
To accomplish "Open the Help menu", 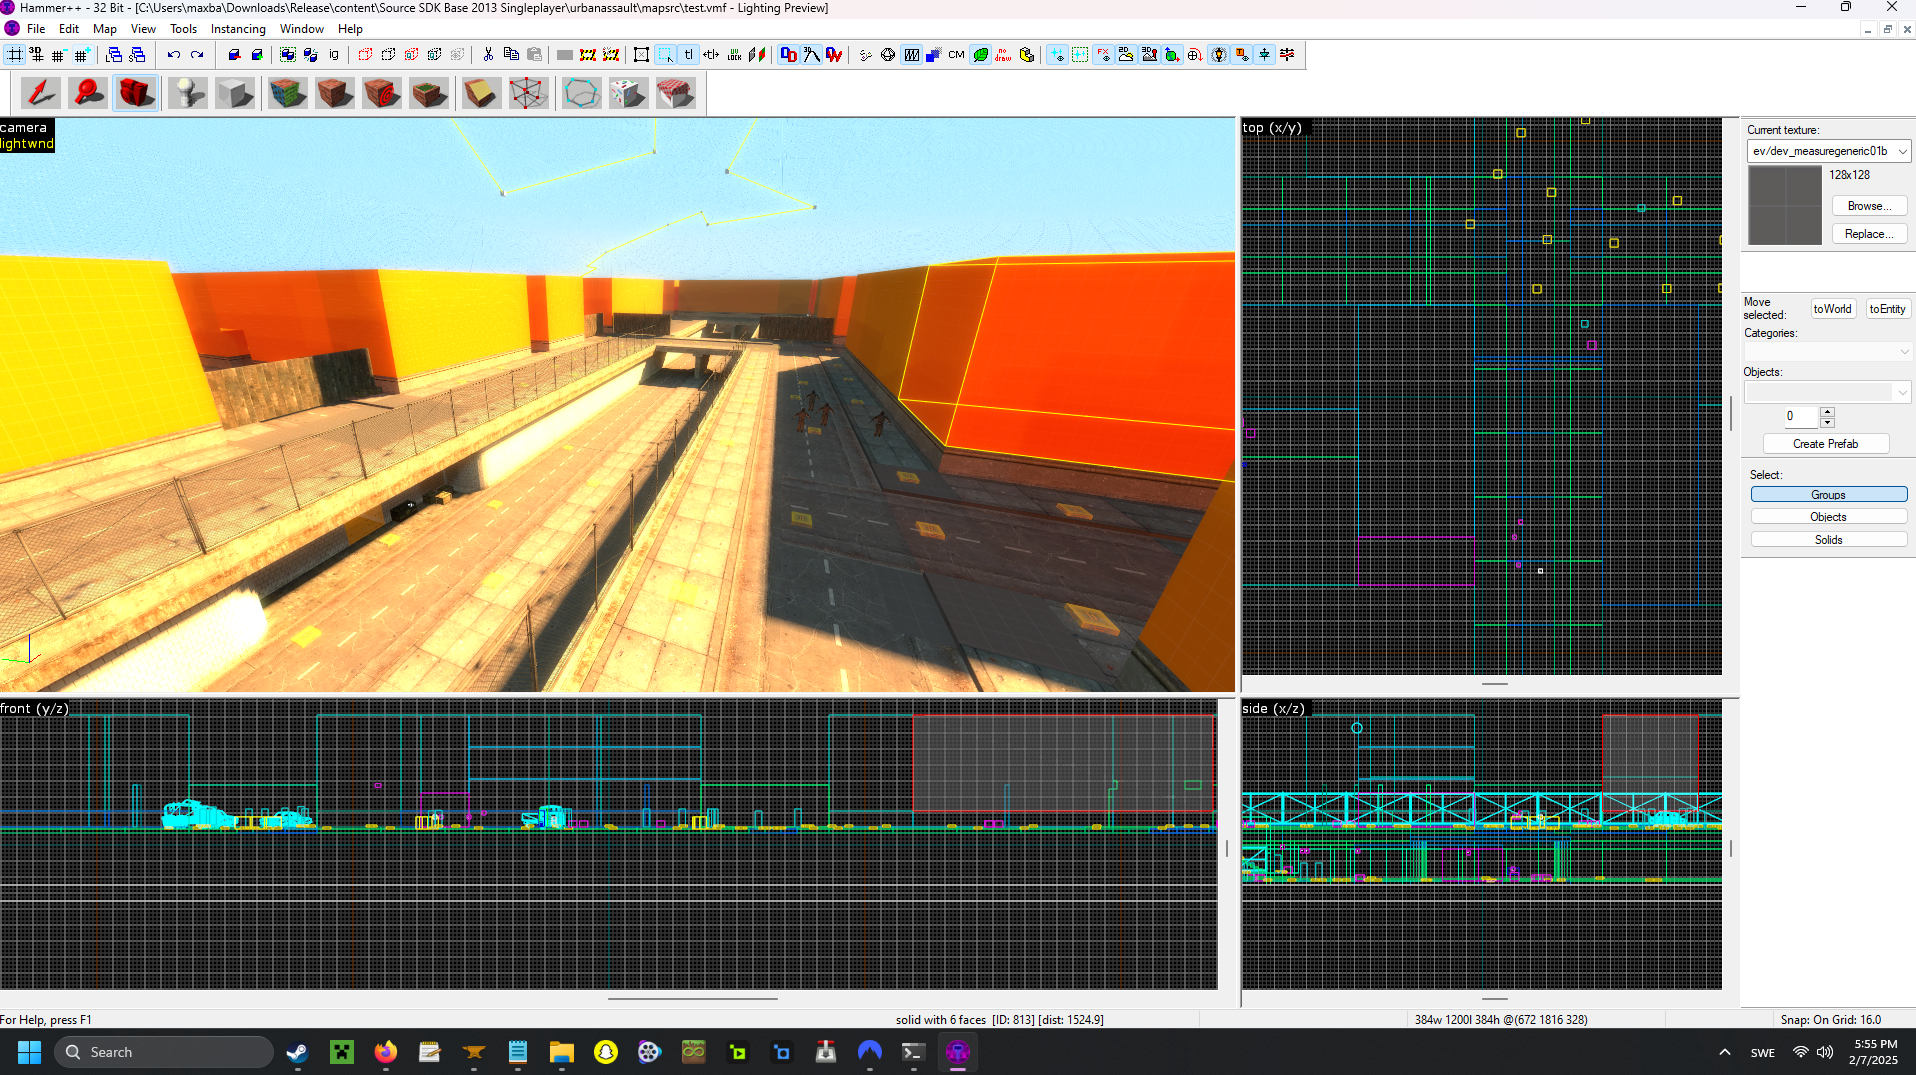I will pos(350,29).
